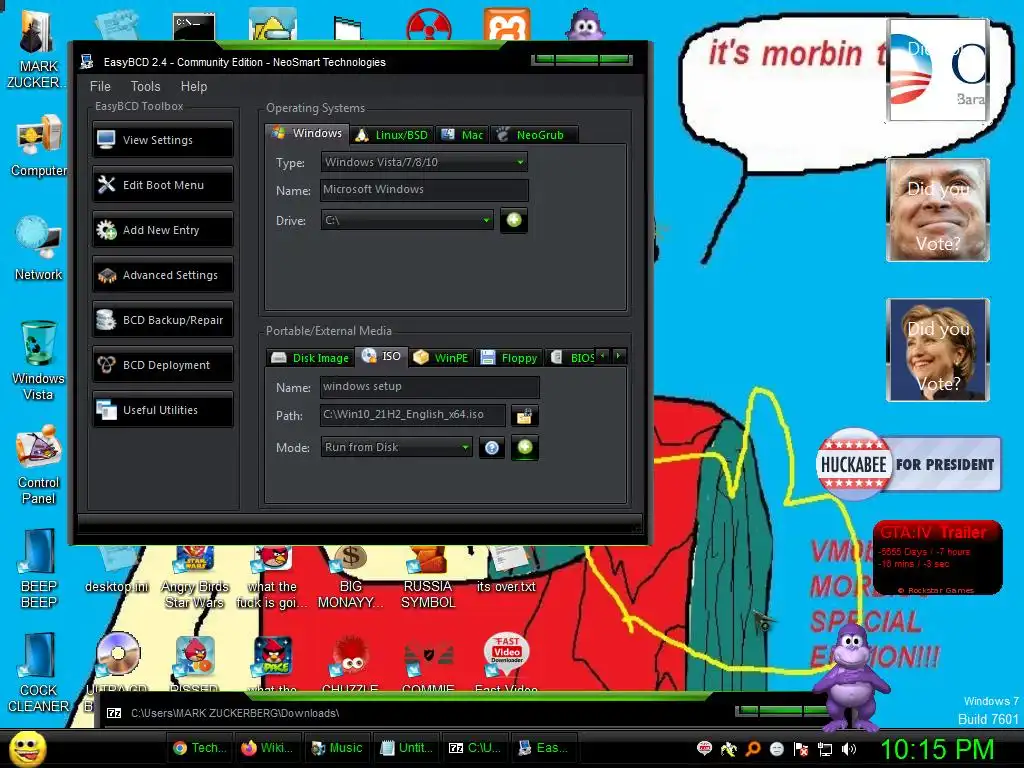Switch to the WinPE tab

point(441,358)
